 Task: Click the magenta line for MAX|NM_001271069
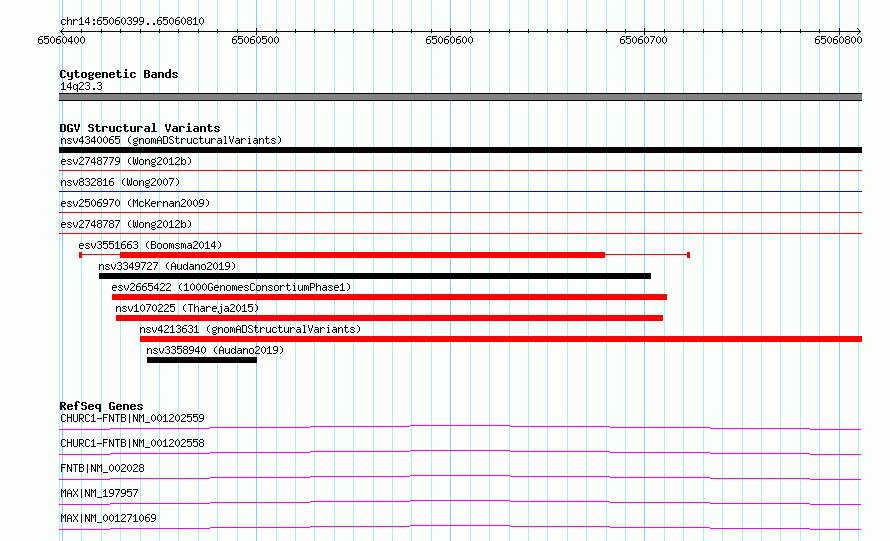pyautogui.click(x=460, y=527)
